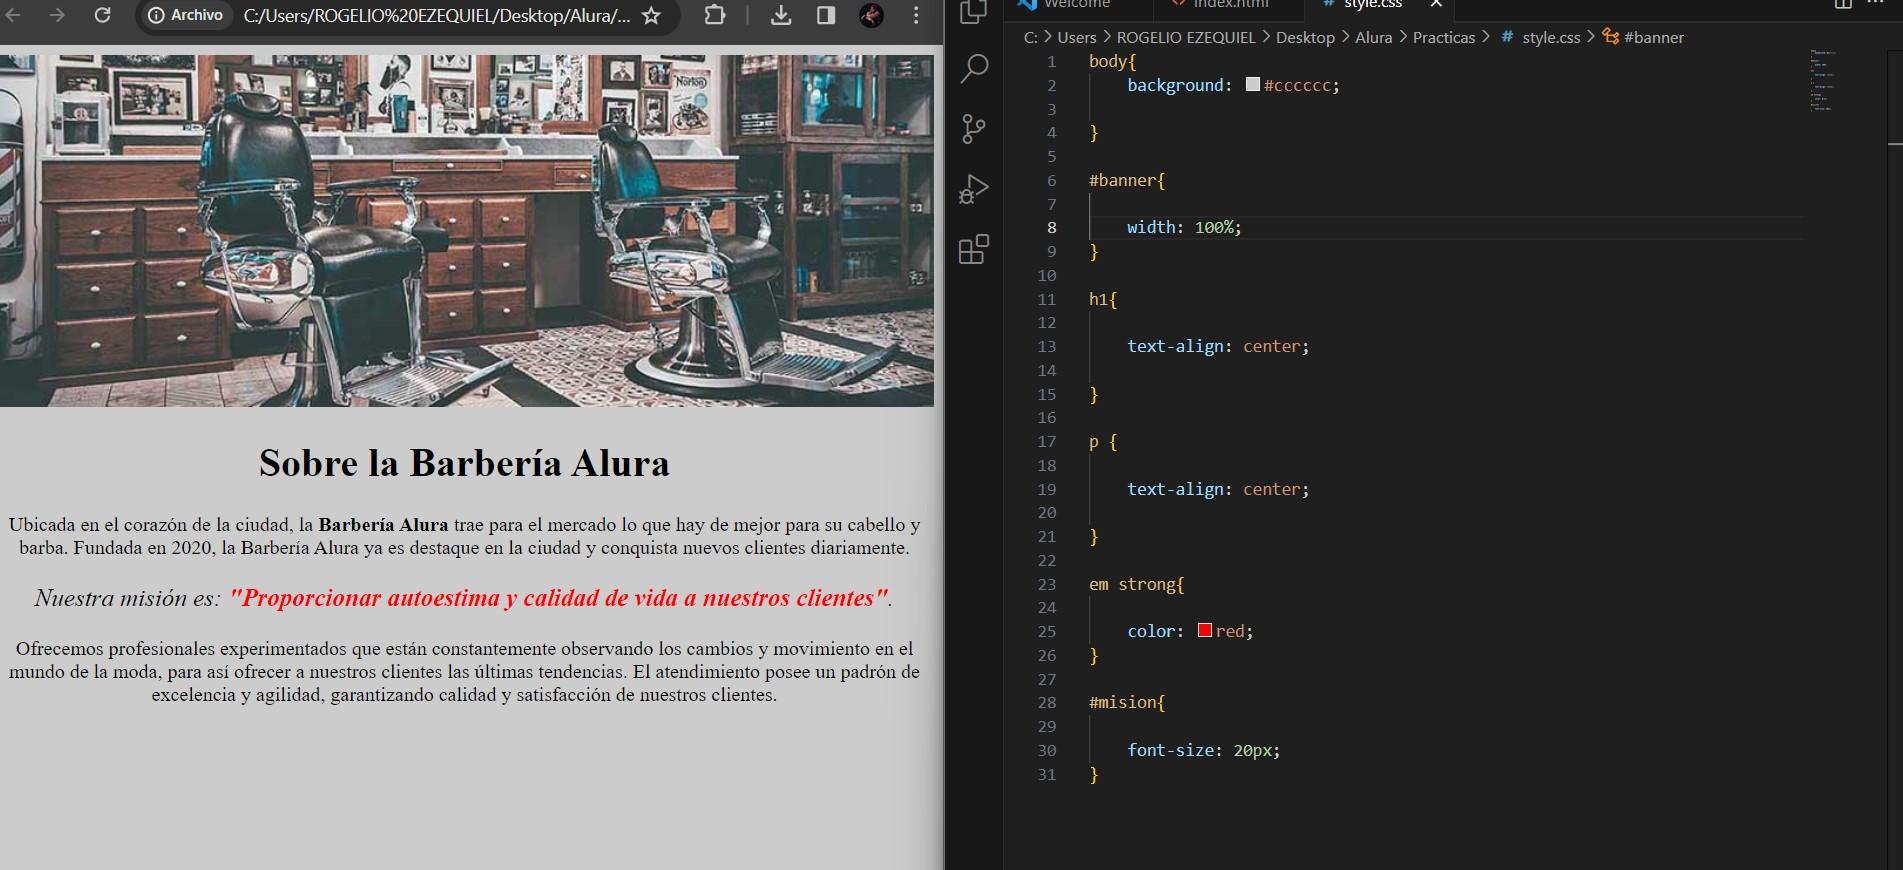Image resolution: width=1903 pixels, height=870 pixels.
Task: Click the barbershop banner image
Action: click(x=467, y=230)
